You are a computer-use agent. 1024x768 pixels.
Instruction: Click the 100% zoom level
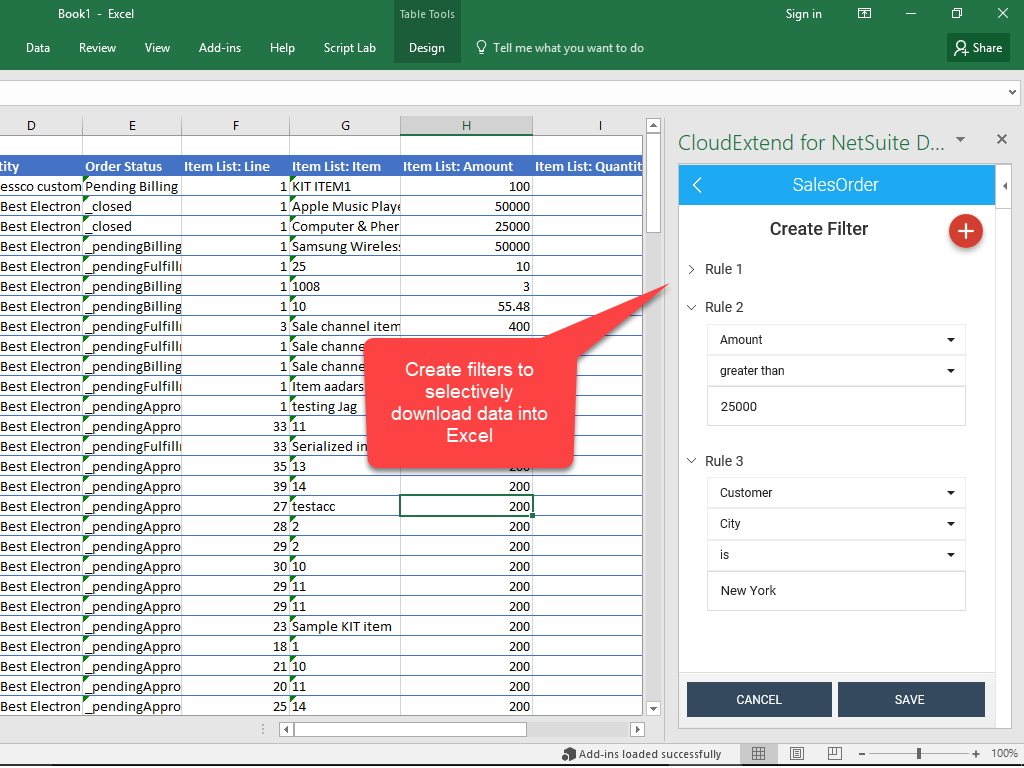tap(1004, 754)
